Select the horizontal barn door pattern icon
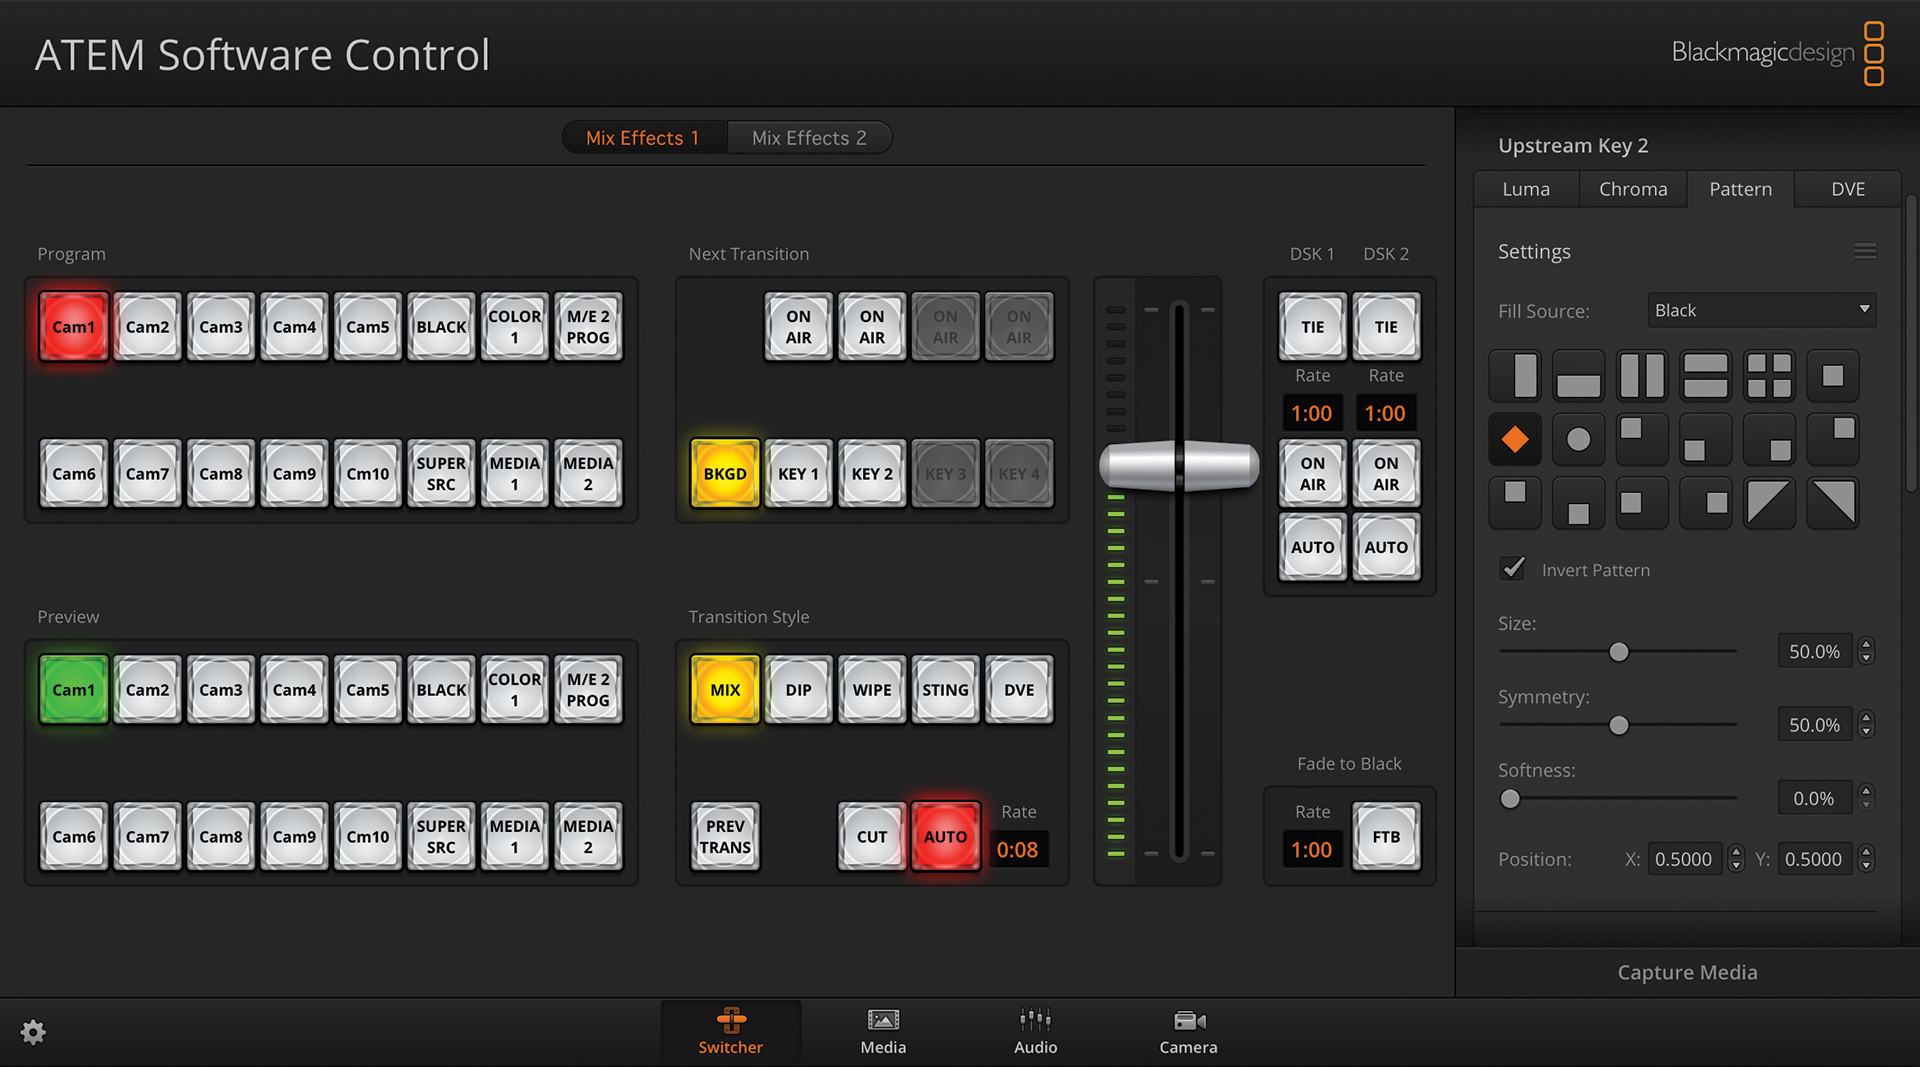The width and height of the screenshot is (1920, 1067). coord(1706,375)
